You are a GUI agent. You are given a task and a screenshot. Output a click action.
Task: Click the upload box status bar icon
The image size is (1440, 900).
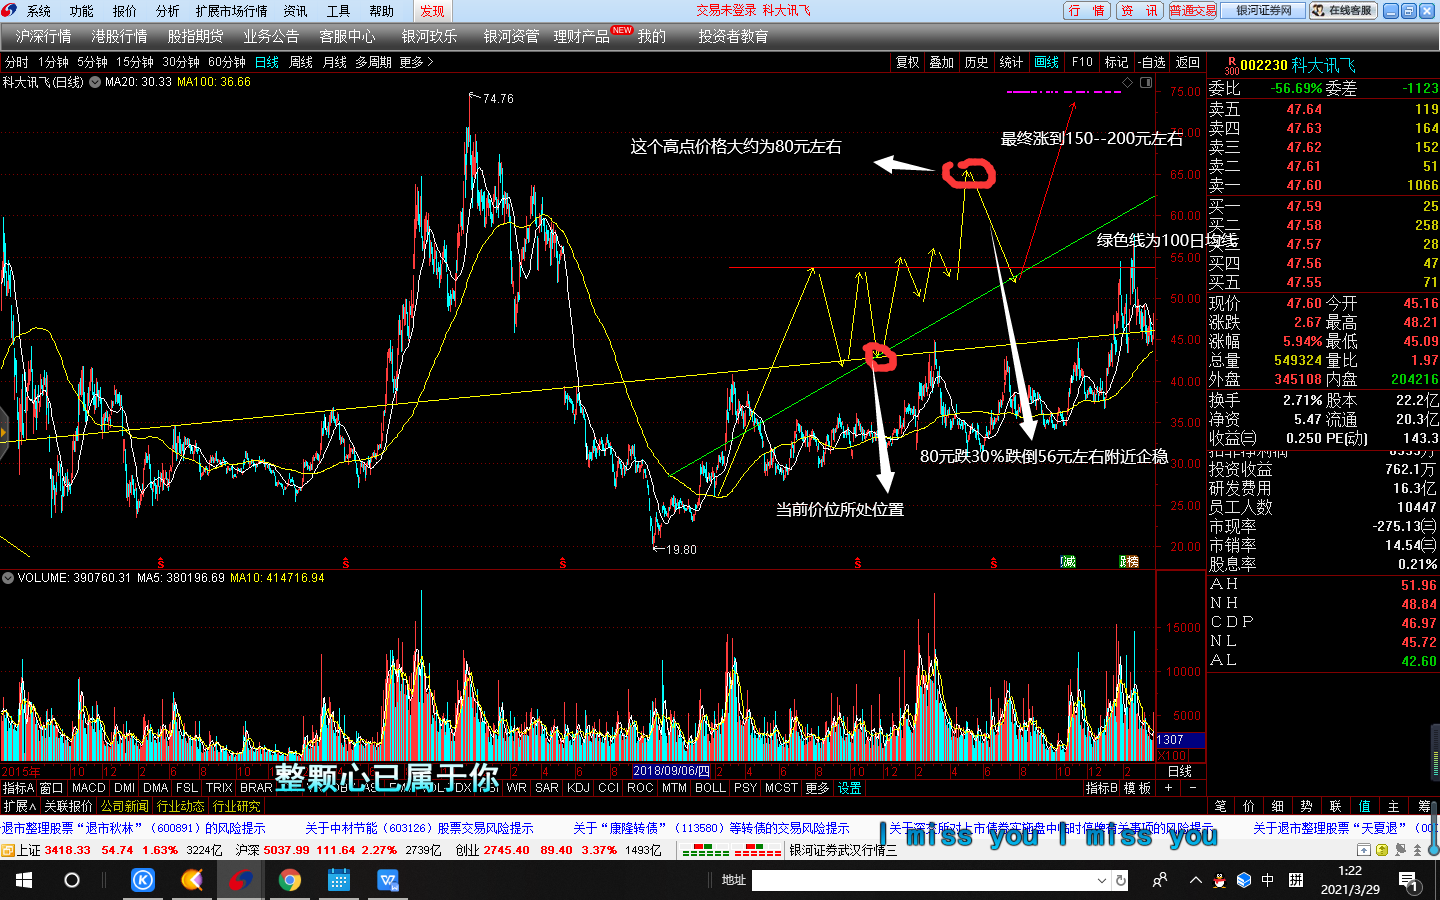(1363, 850)
